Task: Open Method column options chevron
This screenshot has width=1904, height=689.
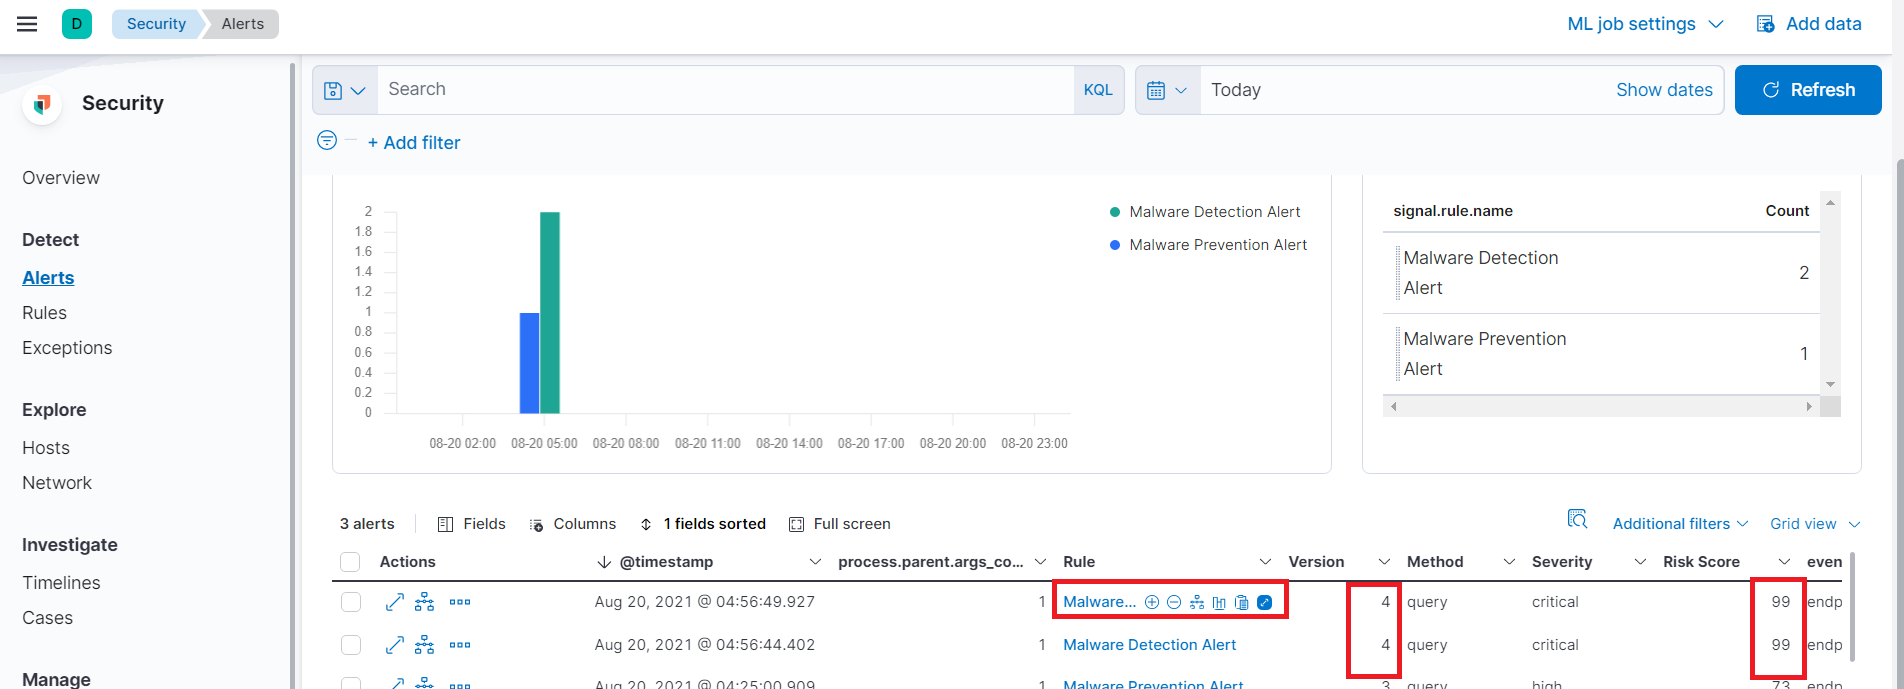Action: [x=1509, y=562]
